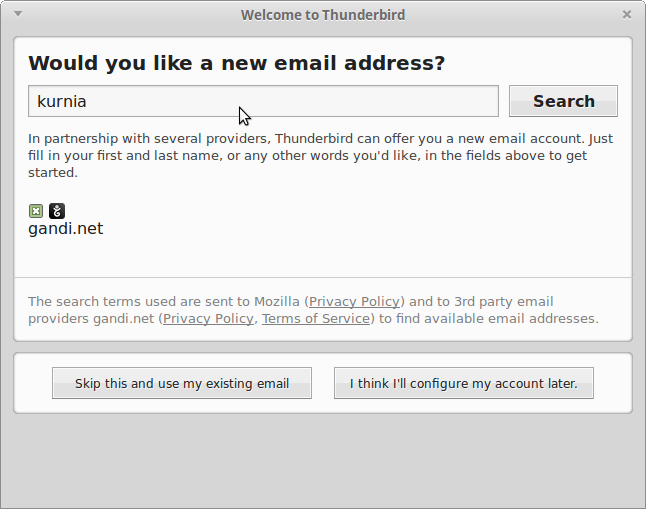Click the partnership description paragraph
The image size is (646, 509).
320,155
